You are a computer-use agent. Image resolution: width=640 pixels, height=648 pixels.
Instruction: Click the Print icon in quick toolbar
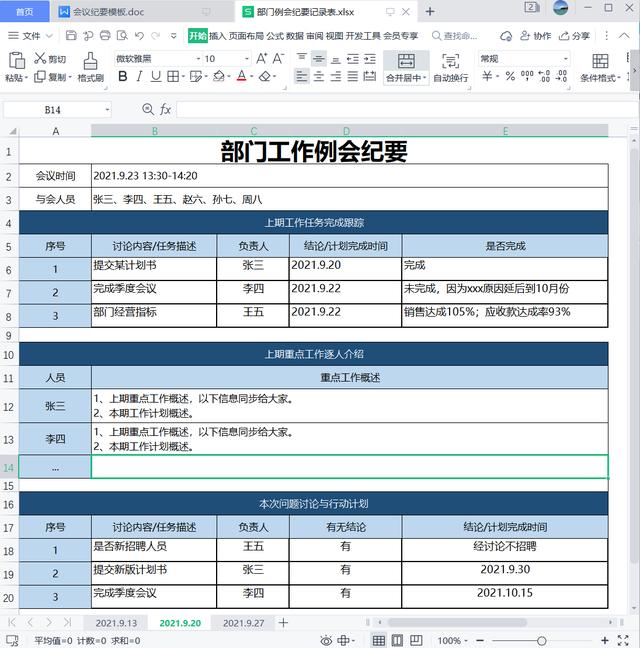(105, 36)
